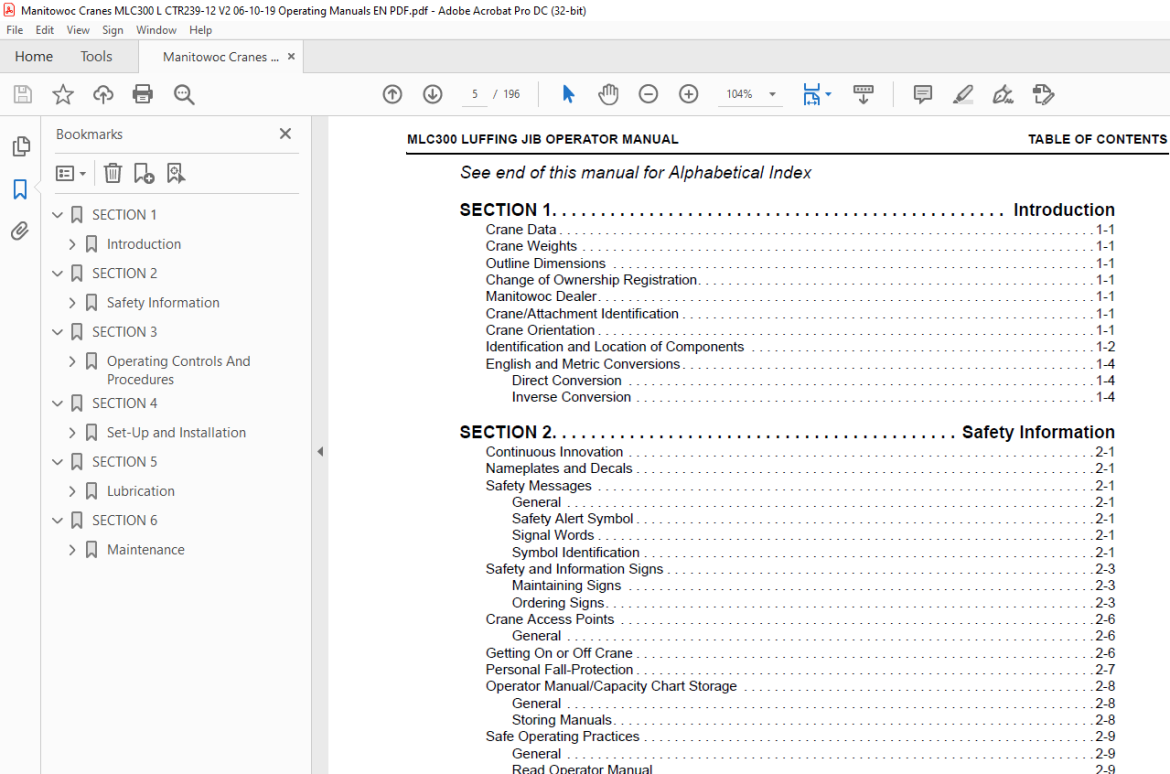
Task: Collapse the SECTION 2 bookmark
Action: [57, 273]
